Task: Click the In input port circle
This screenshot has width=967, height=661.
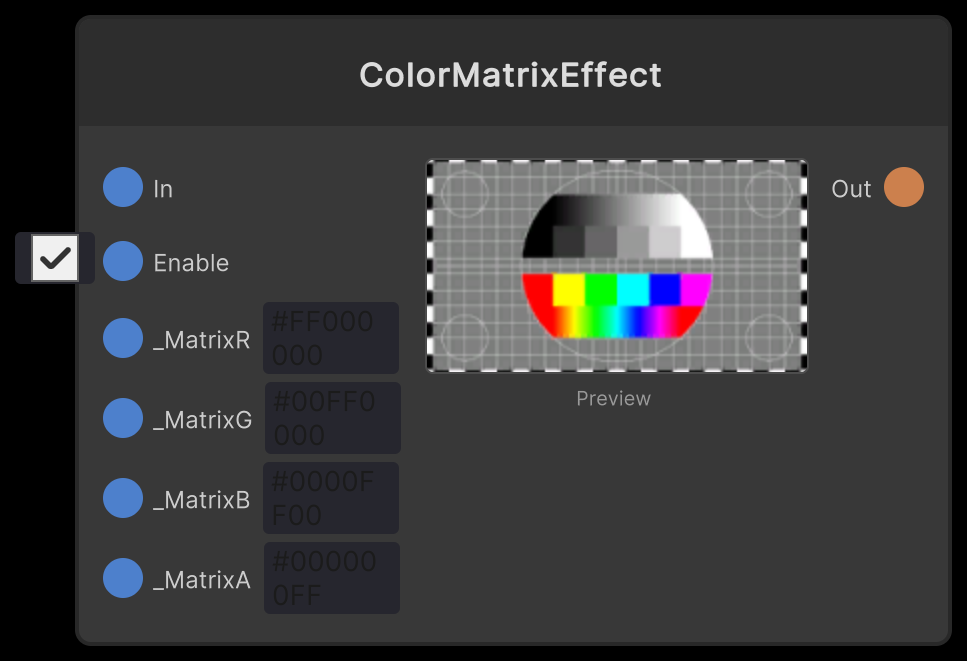Action: click(122, 187)
